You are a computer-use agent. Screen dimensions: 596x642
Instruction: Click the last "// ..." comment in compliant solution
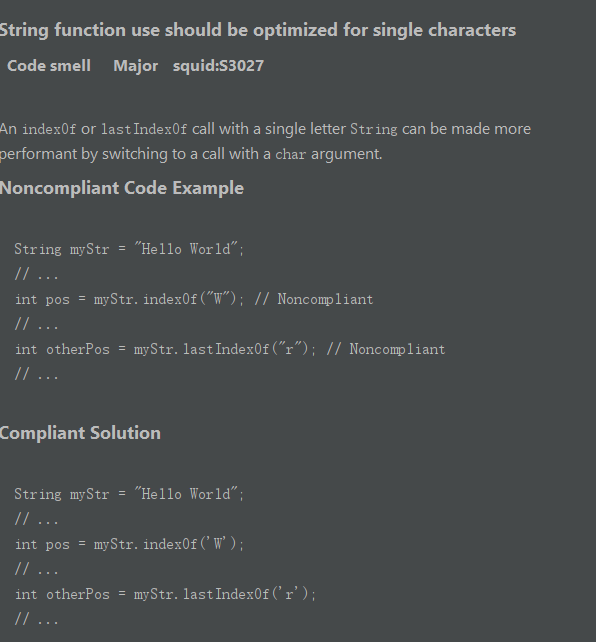[x=37, y=619]
